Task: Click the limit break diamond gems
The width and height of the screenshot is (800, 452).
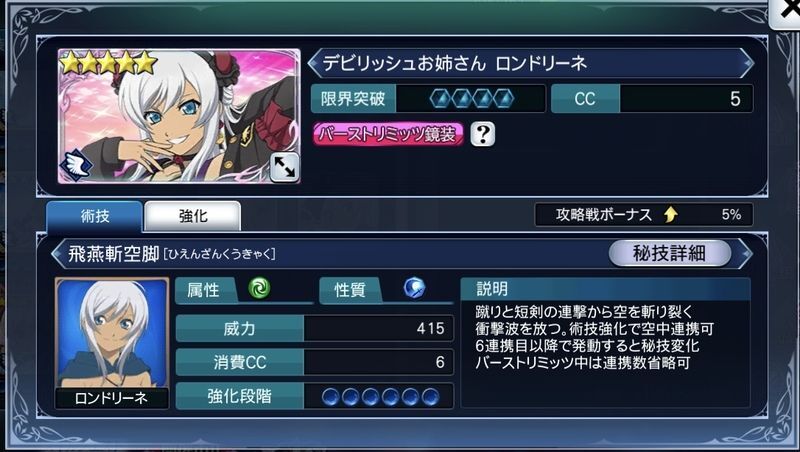Action: 471,98
